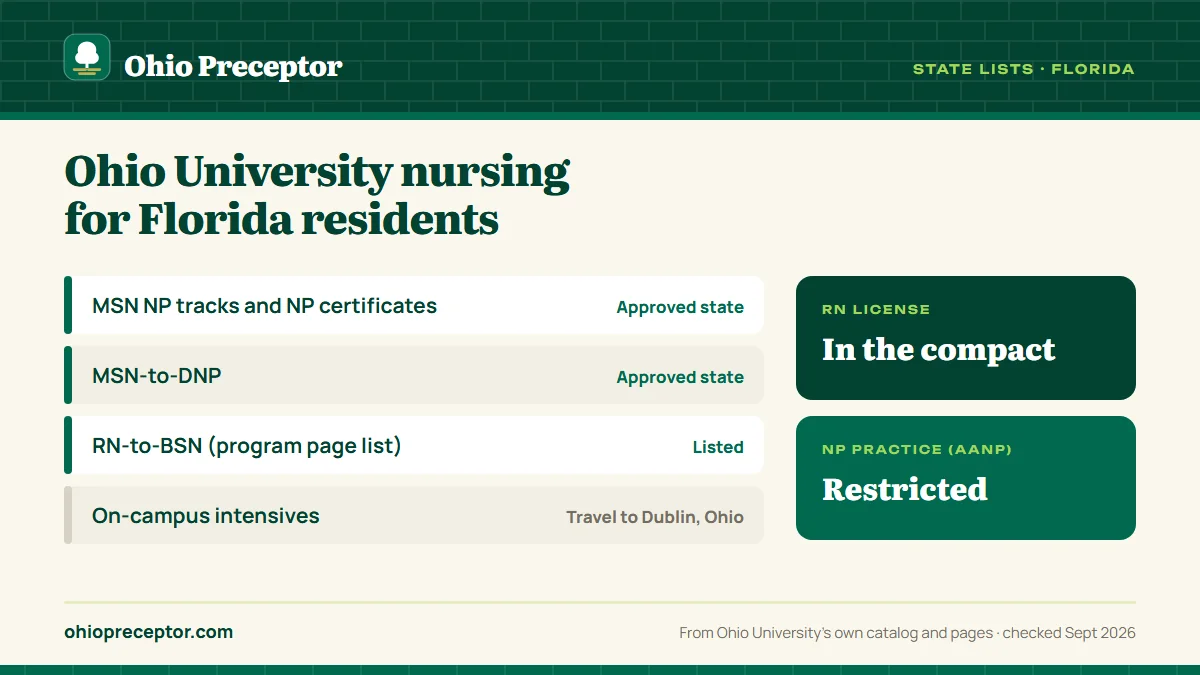Image resolution: width=1200 pixels, height=675 pixels.
Task: Click the Restricted card value
Action: pos(905,489)
